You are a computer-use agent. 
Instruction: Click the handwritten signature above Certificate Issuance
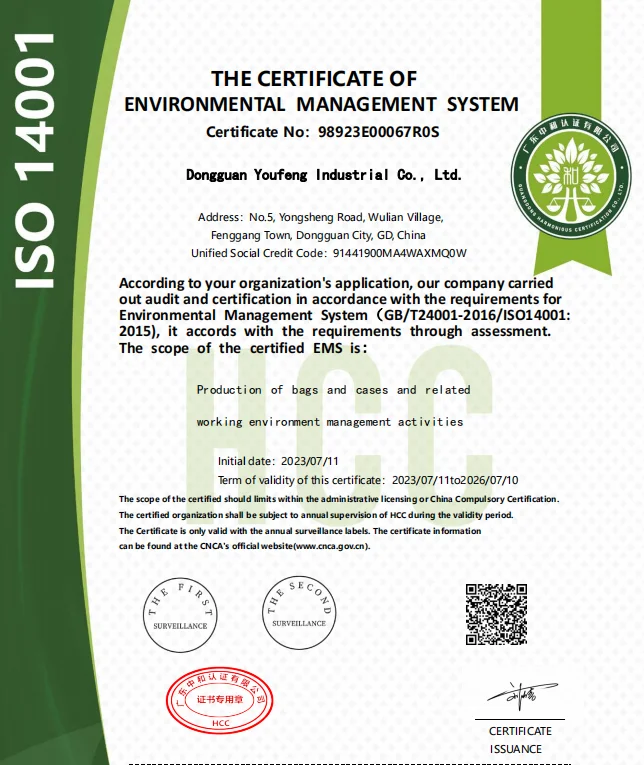521,696
